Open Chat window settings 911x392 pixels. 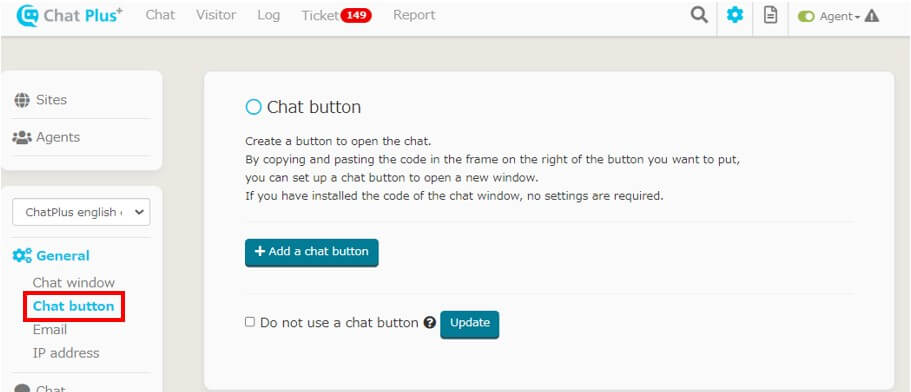(74, 283)
